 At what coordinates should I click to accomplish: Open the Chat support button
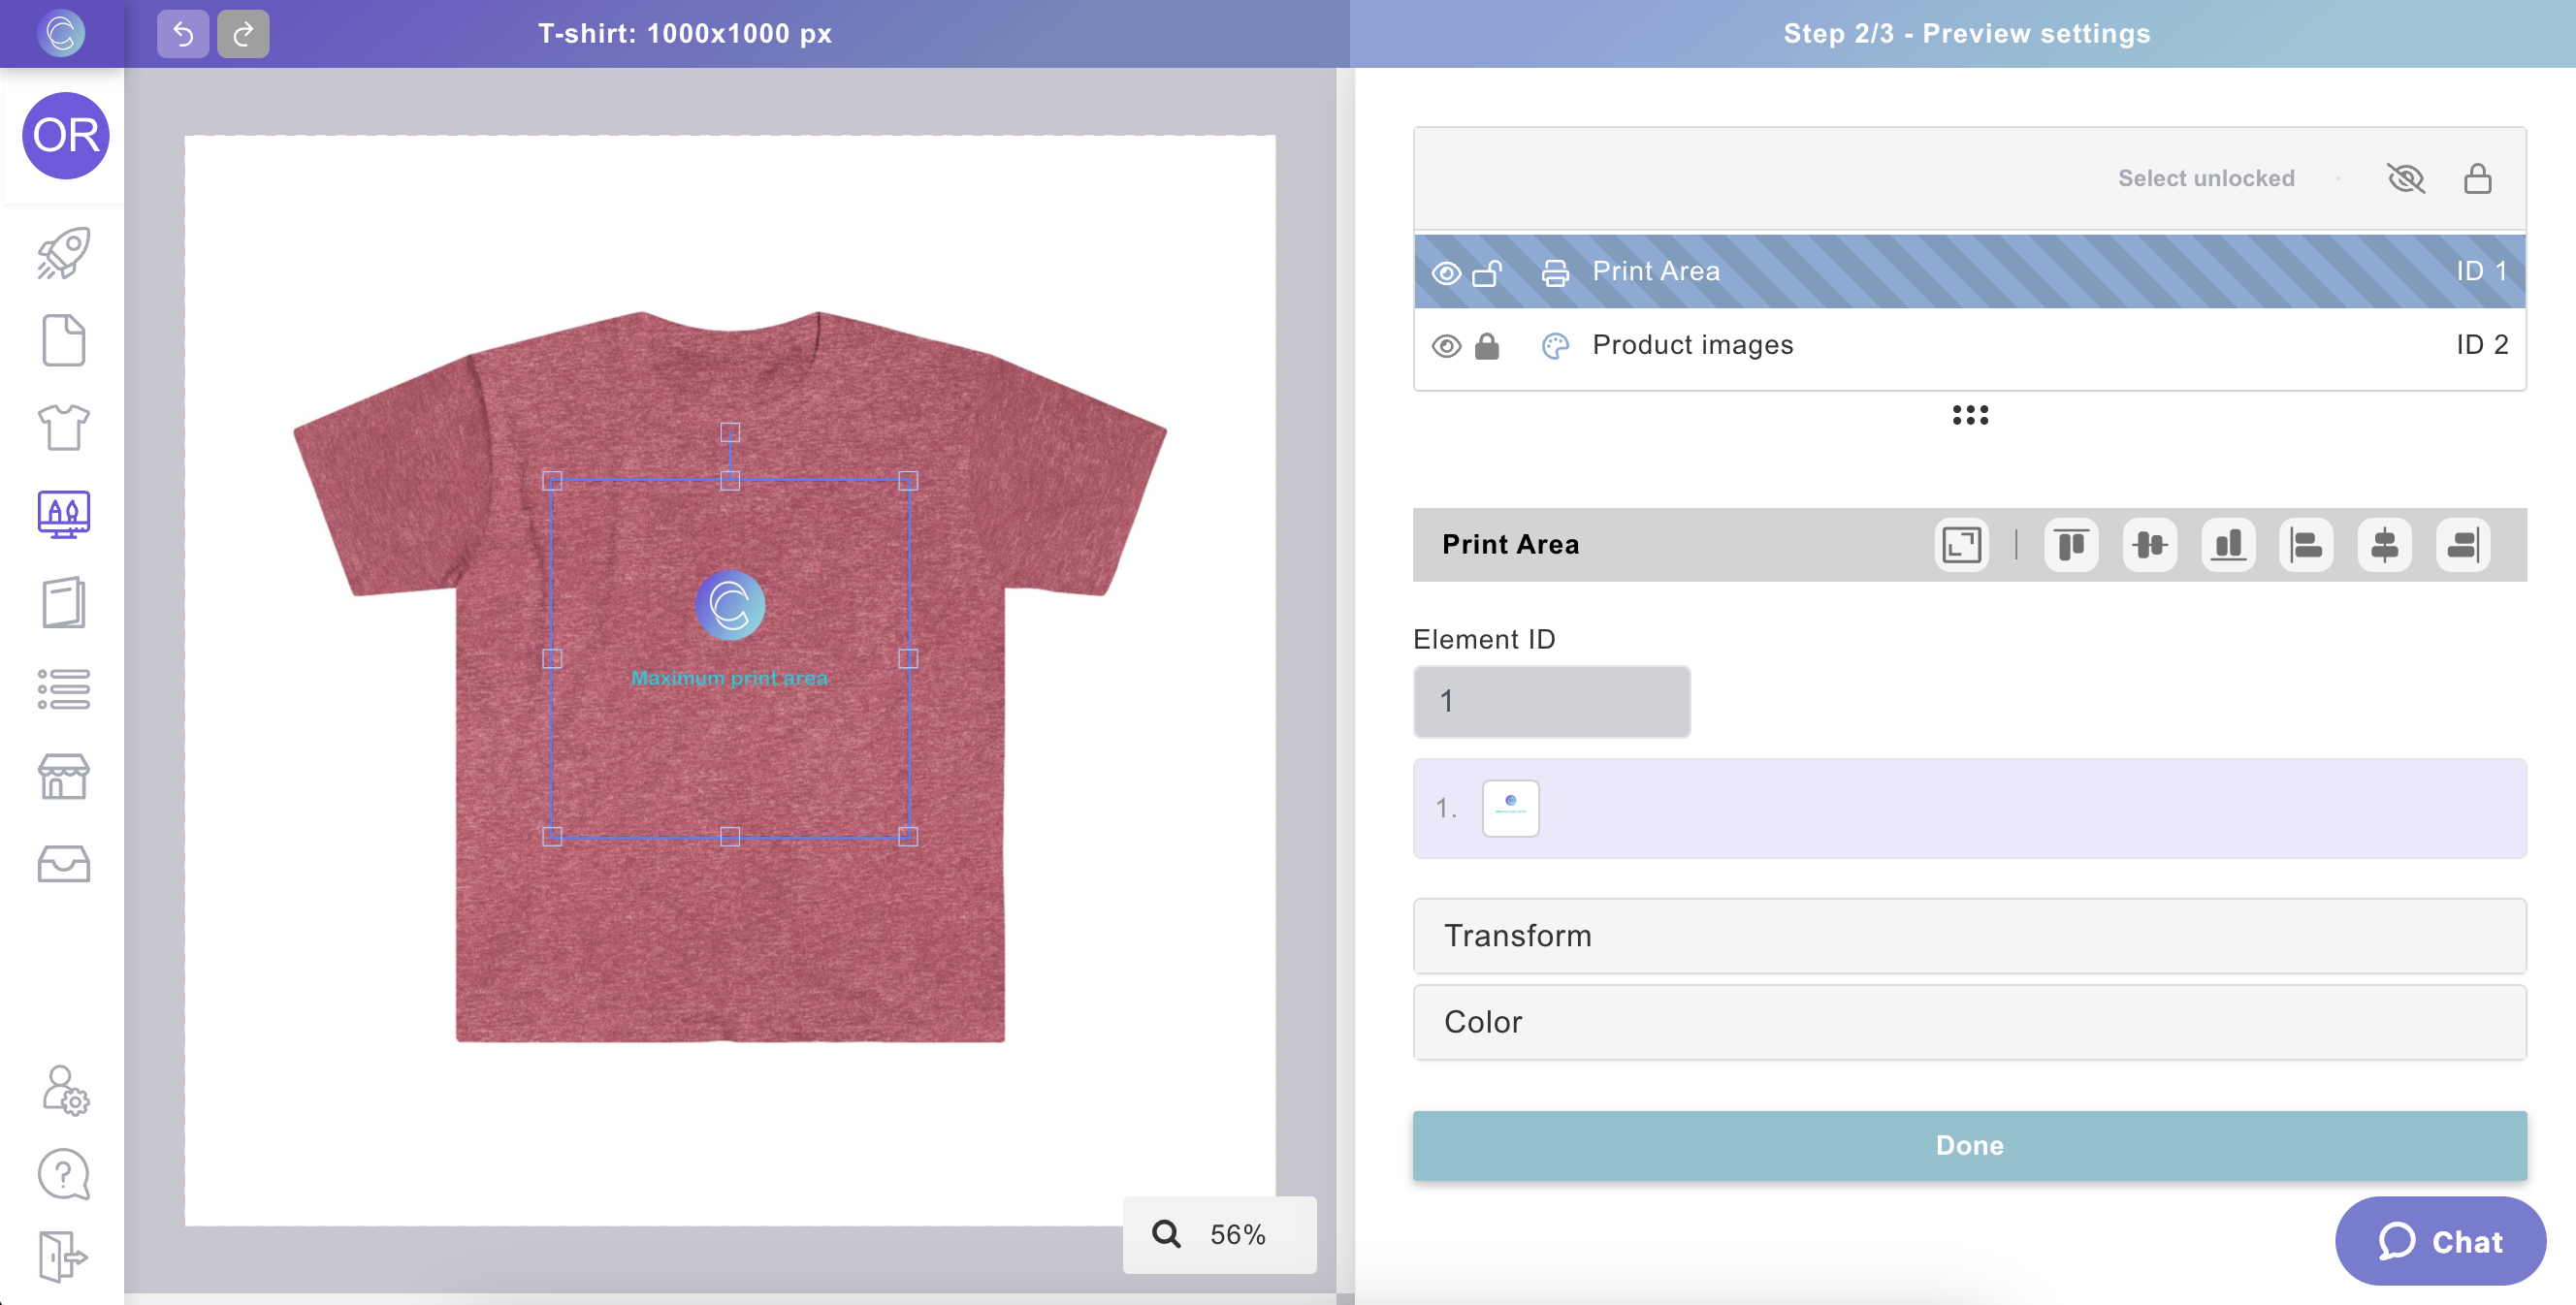tap(2440, 1242)
